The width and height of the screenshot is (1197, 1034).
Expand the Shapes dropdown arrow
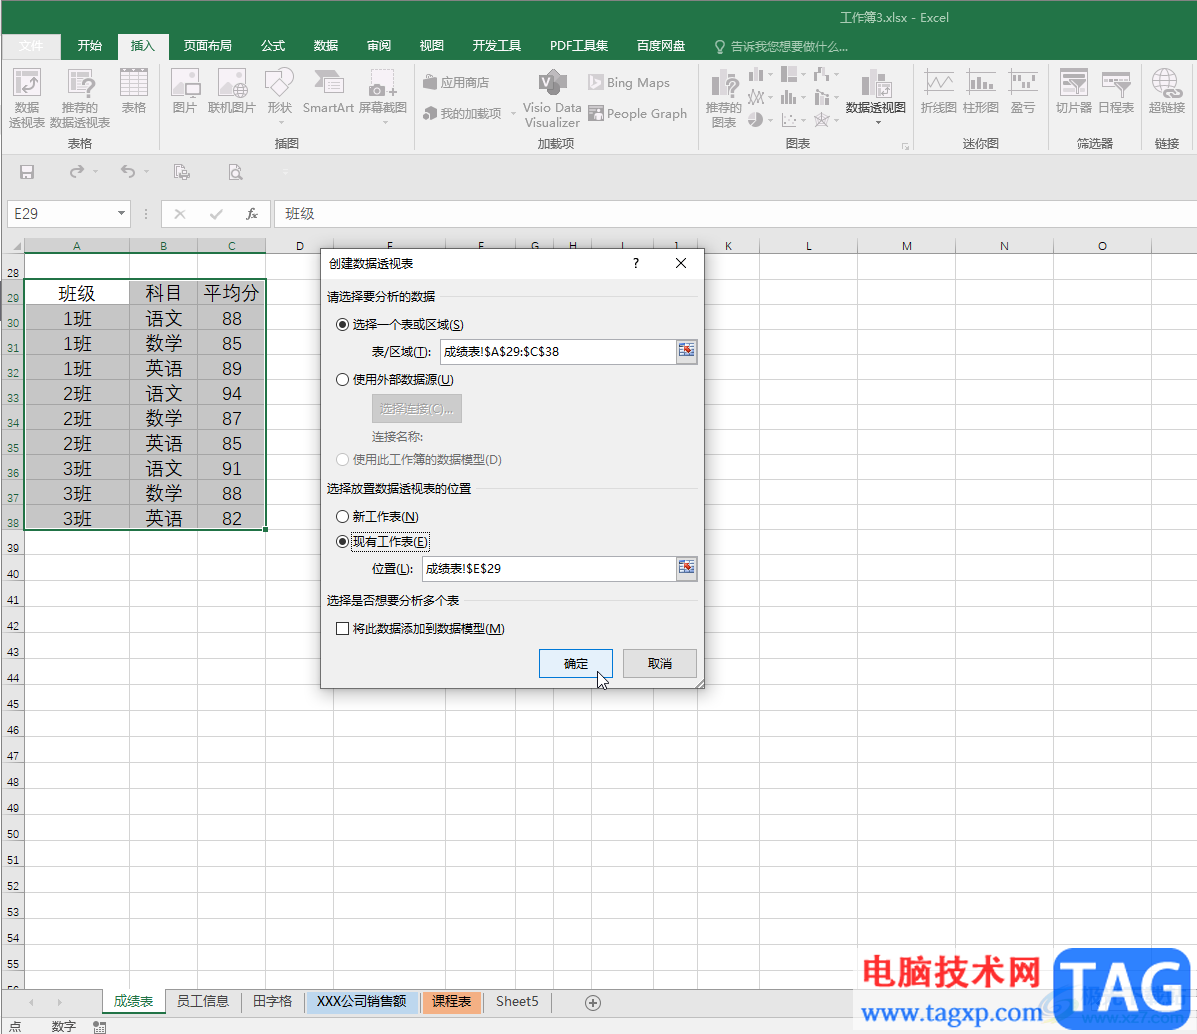click(x=281, y=123)
